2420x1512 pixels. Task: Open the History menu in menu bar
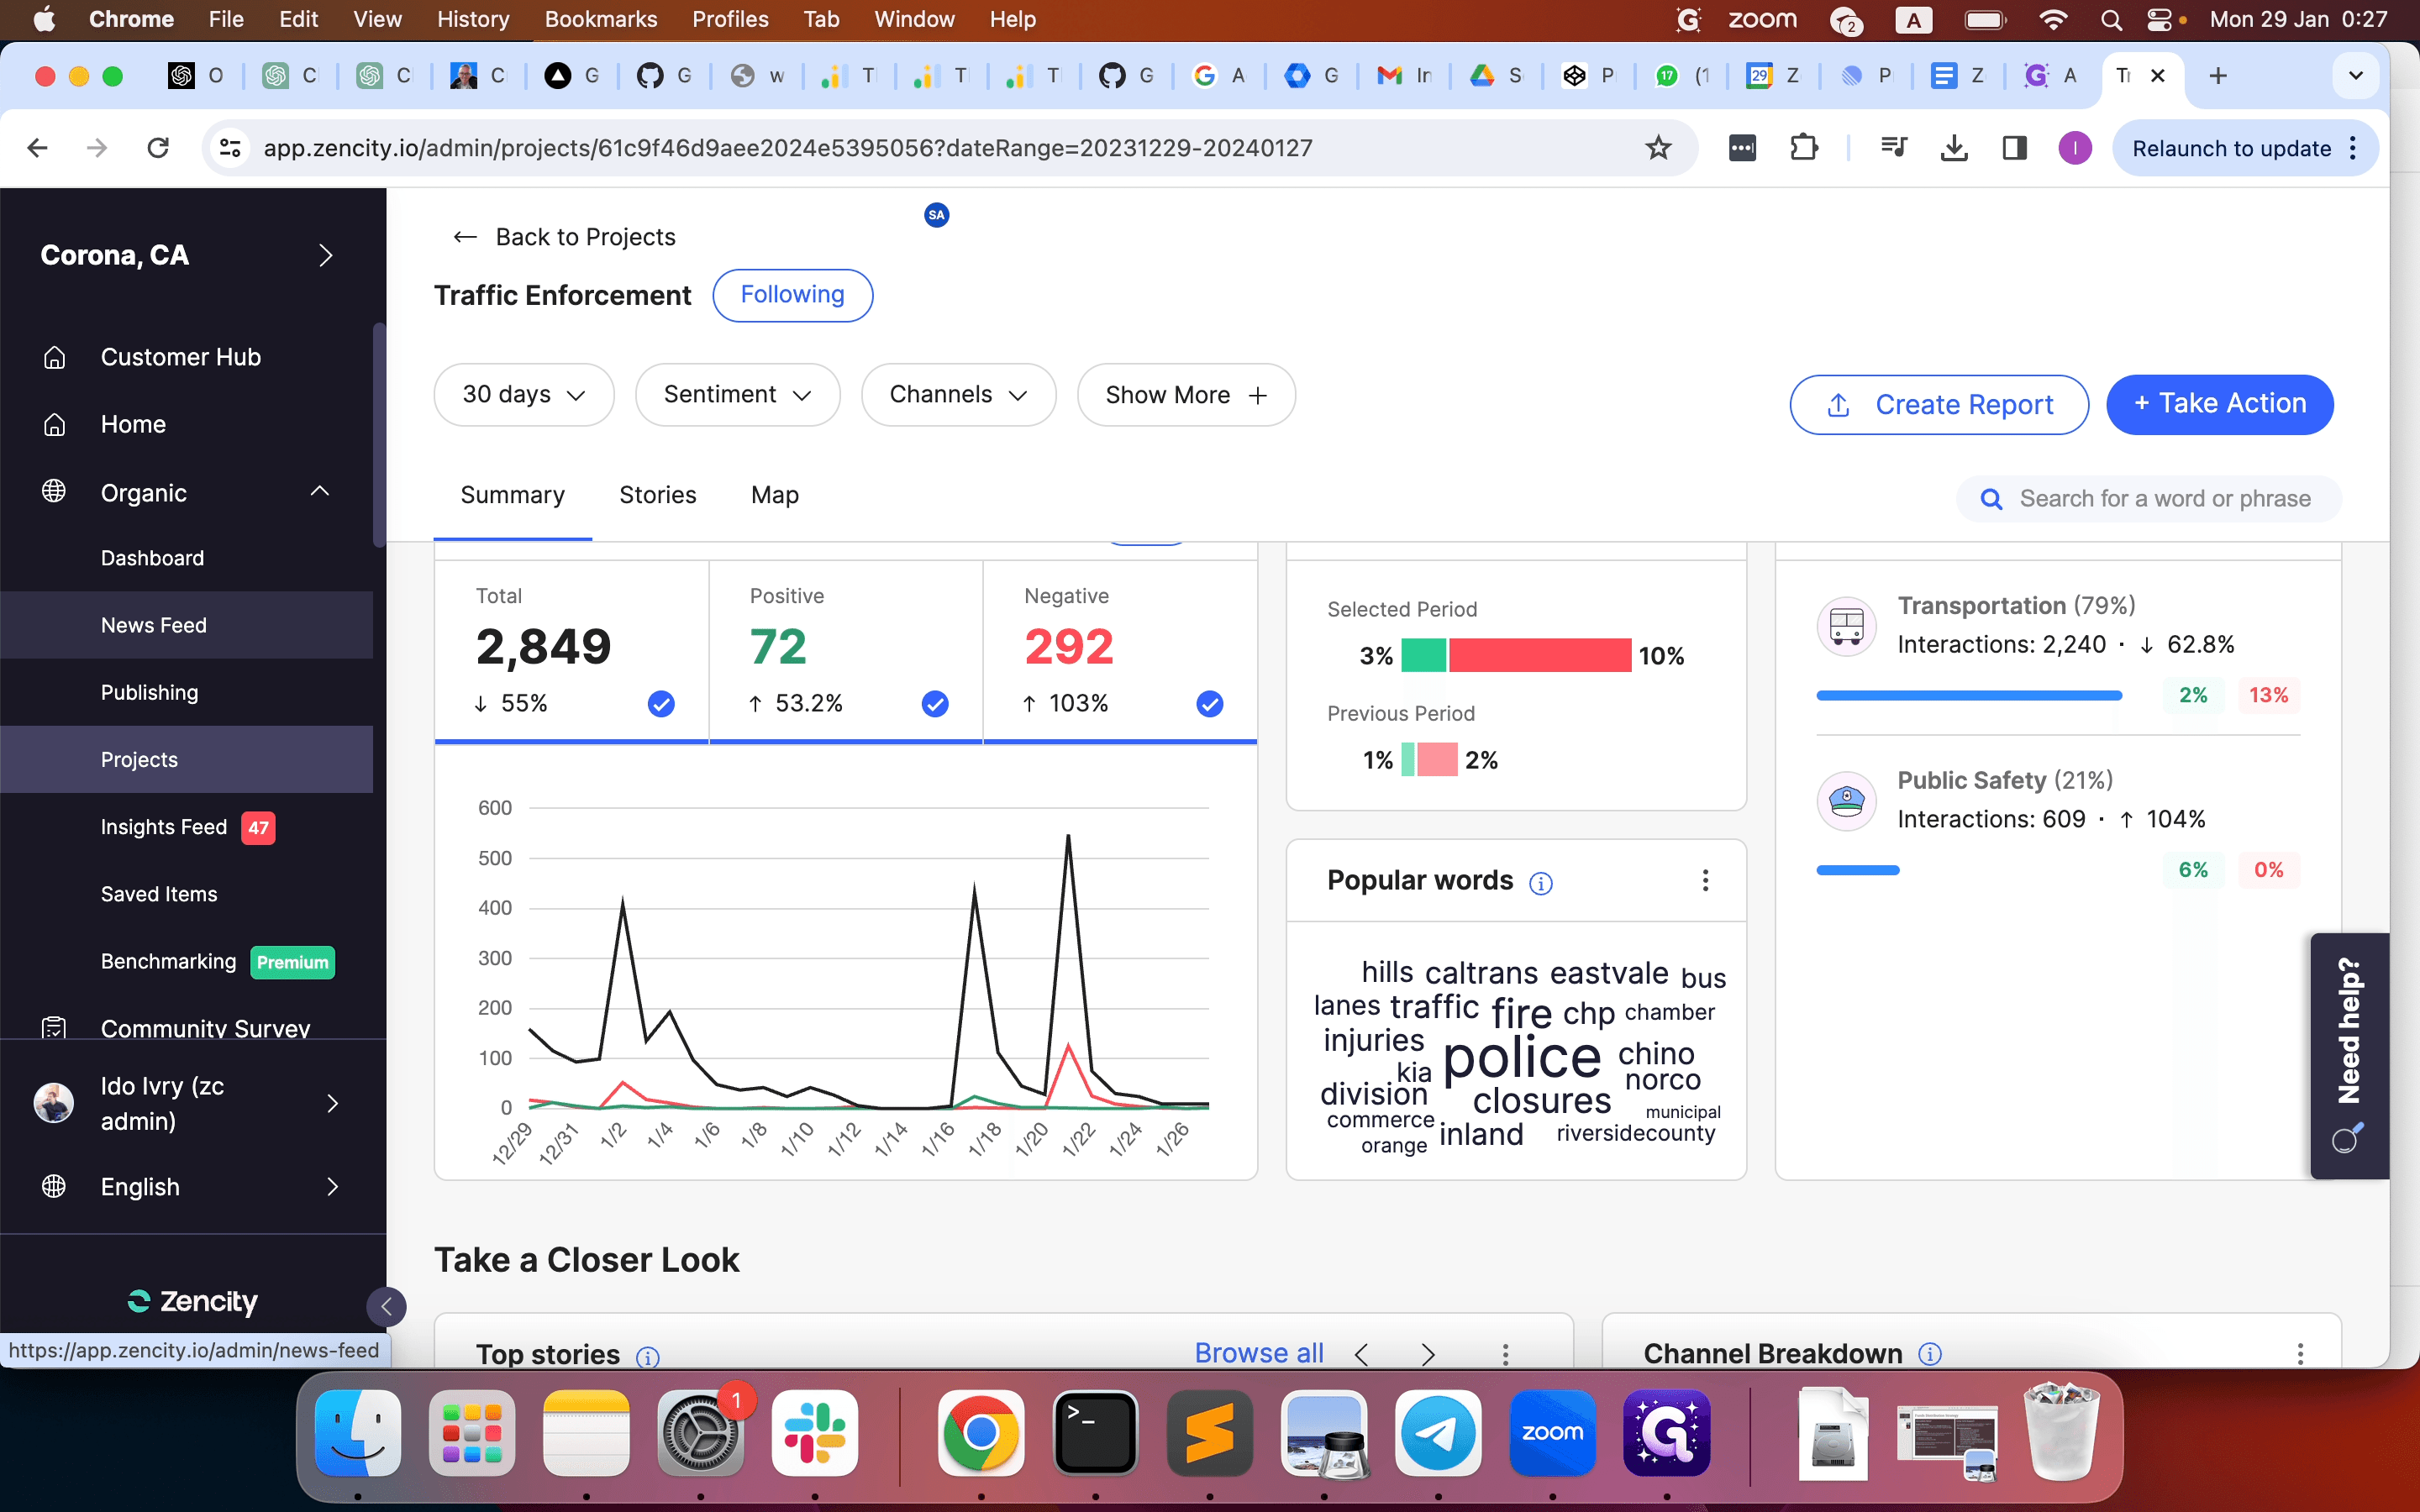click(x=472, y=19)
